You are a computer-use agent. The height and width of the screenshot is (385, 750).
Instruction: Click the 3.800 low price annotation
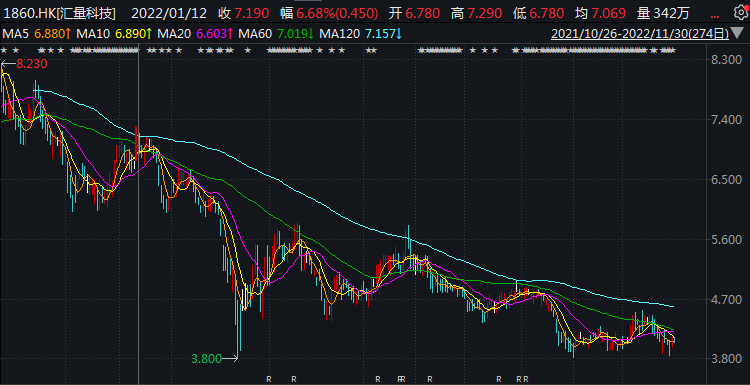[206, 358]
